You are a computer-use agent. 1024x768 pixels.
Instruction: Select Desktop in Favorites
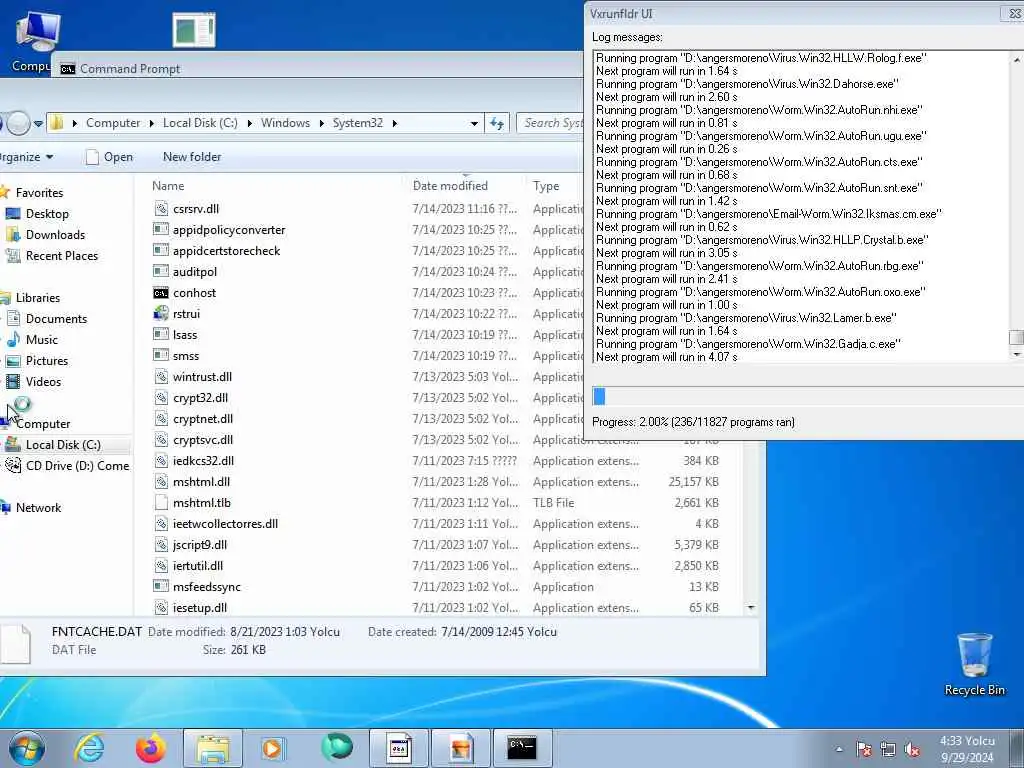47,214
